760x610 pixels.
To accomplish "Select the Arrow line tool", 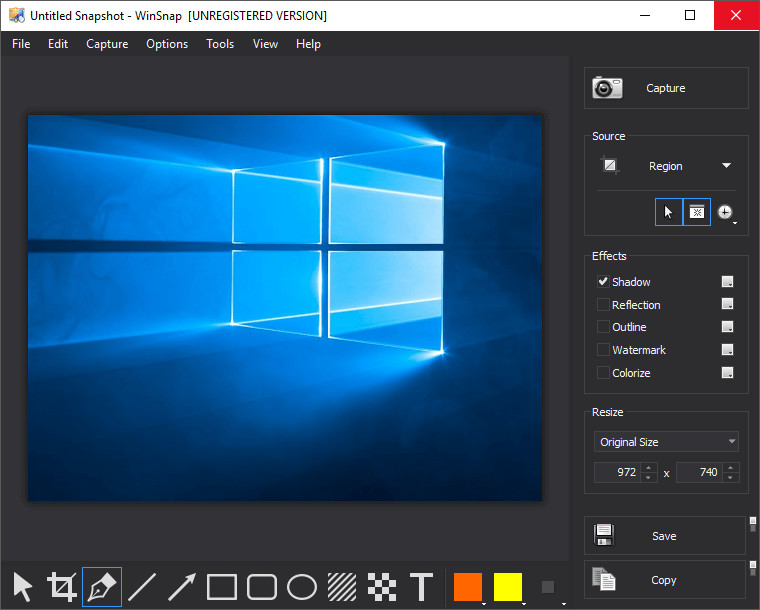I will (182, 587).
